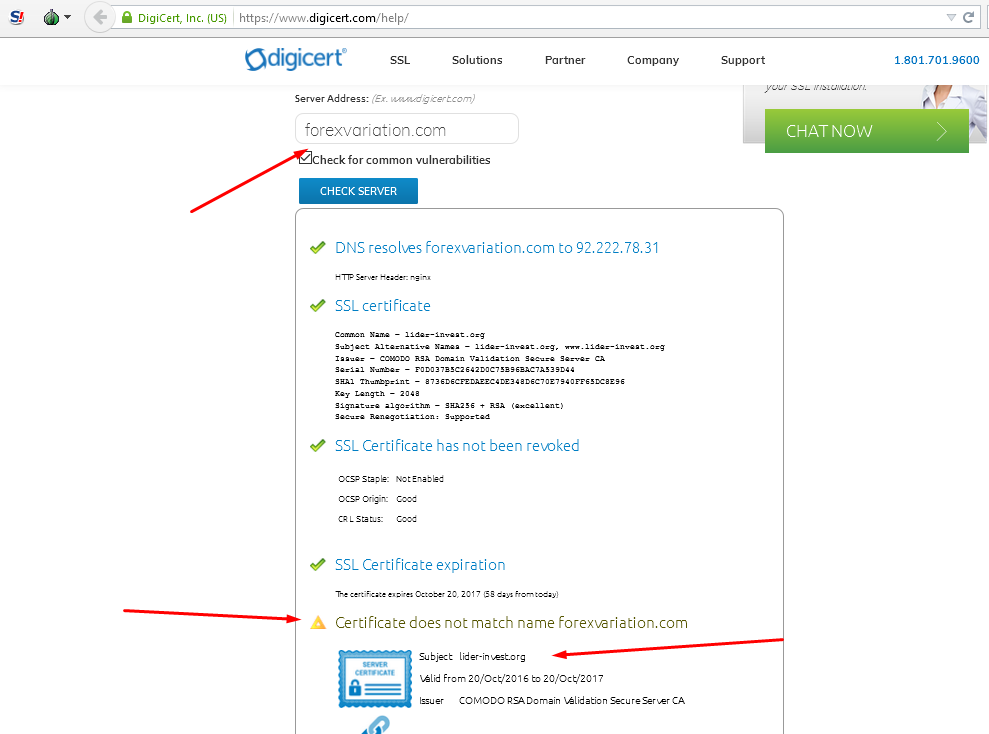Viewport: 989px width, 734px height.
Task: Click the yellow warning triangle icon
Action: coord(318,623)
